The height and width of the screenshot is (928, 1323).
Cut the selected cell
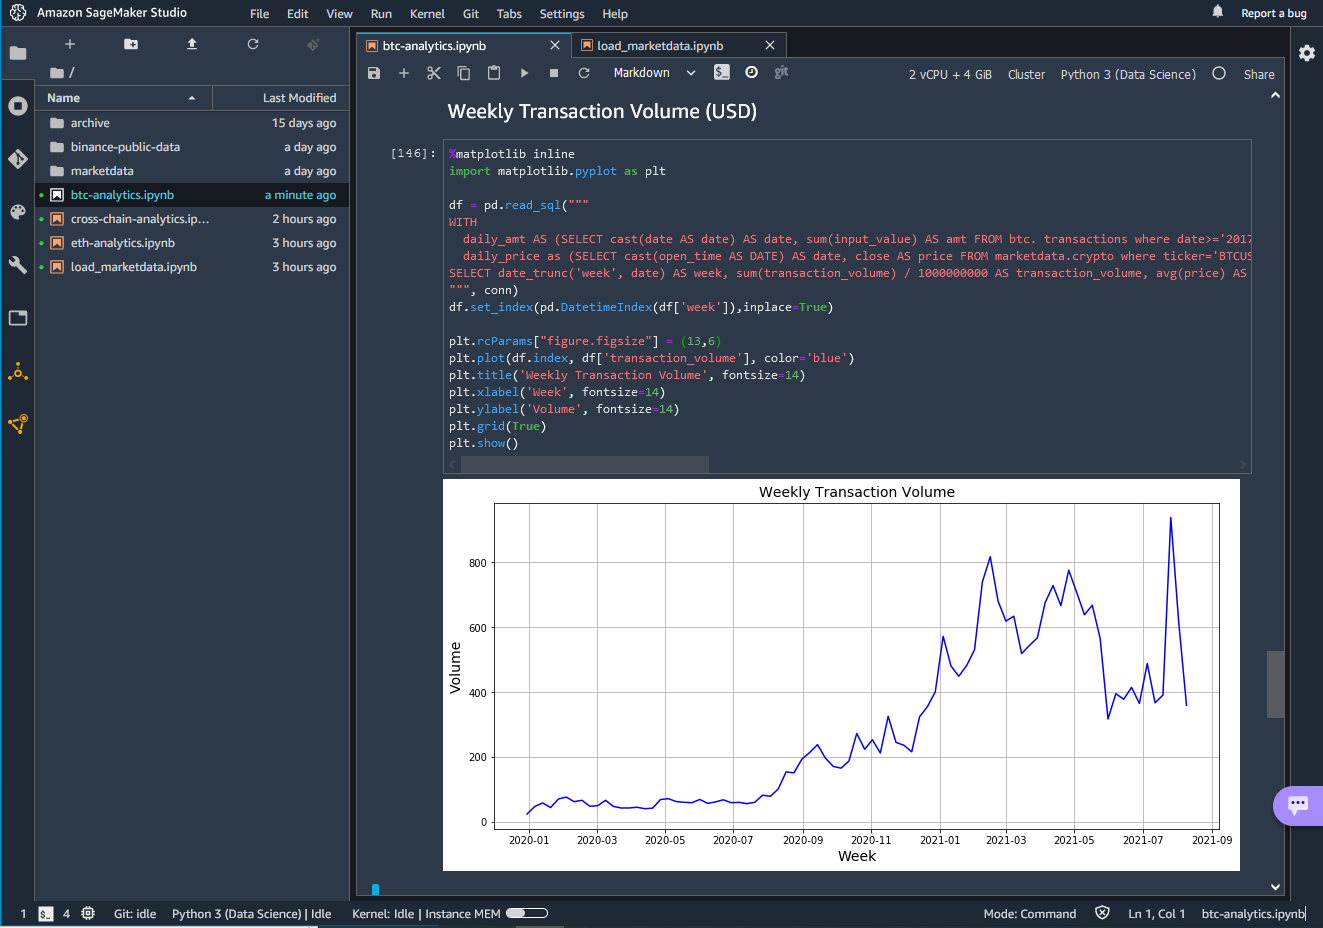pos(434,73)
